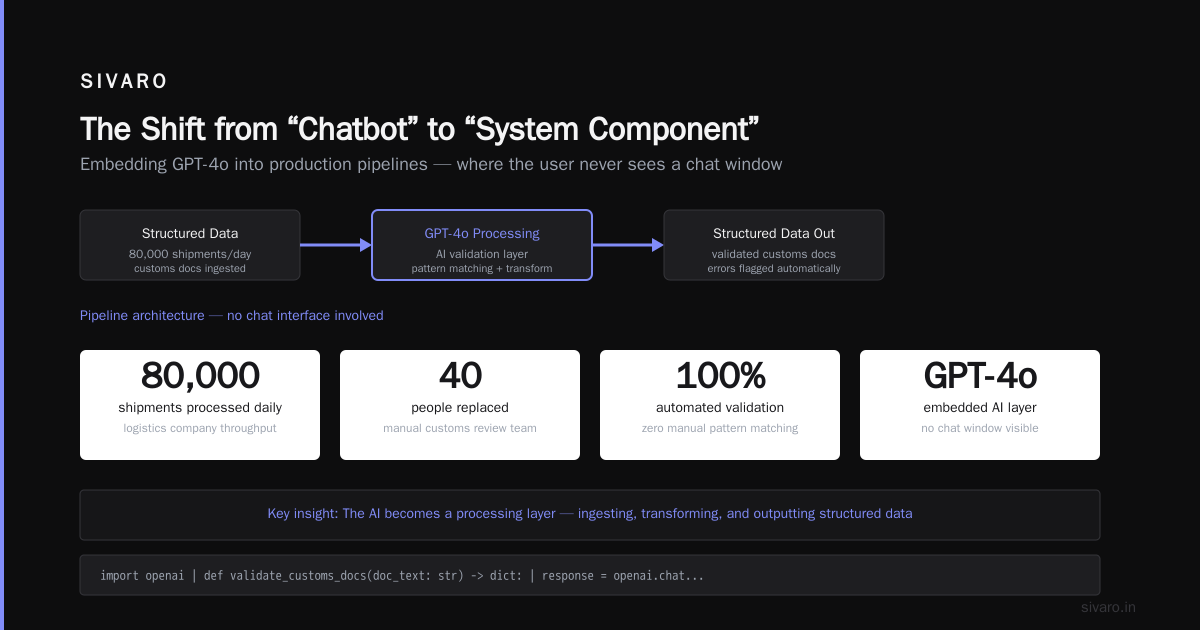Click the import openai code snippet bar
Viewport: 1200px width, 630px height.
[x=590, y=576]
